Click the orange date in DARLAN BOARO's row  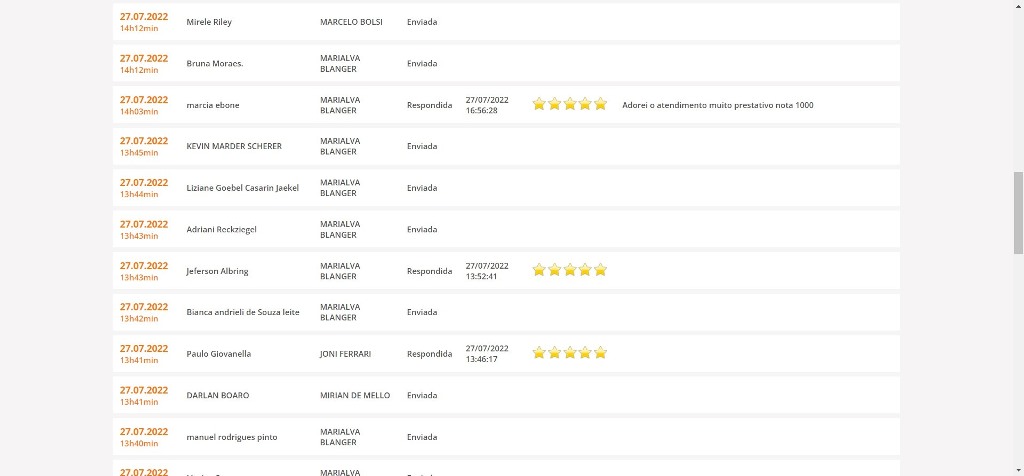point(144,391)
